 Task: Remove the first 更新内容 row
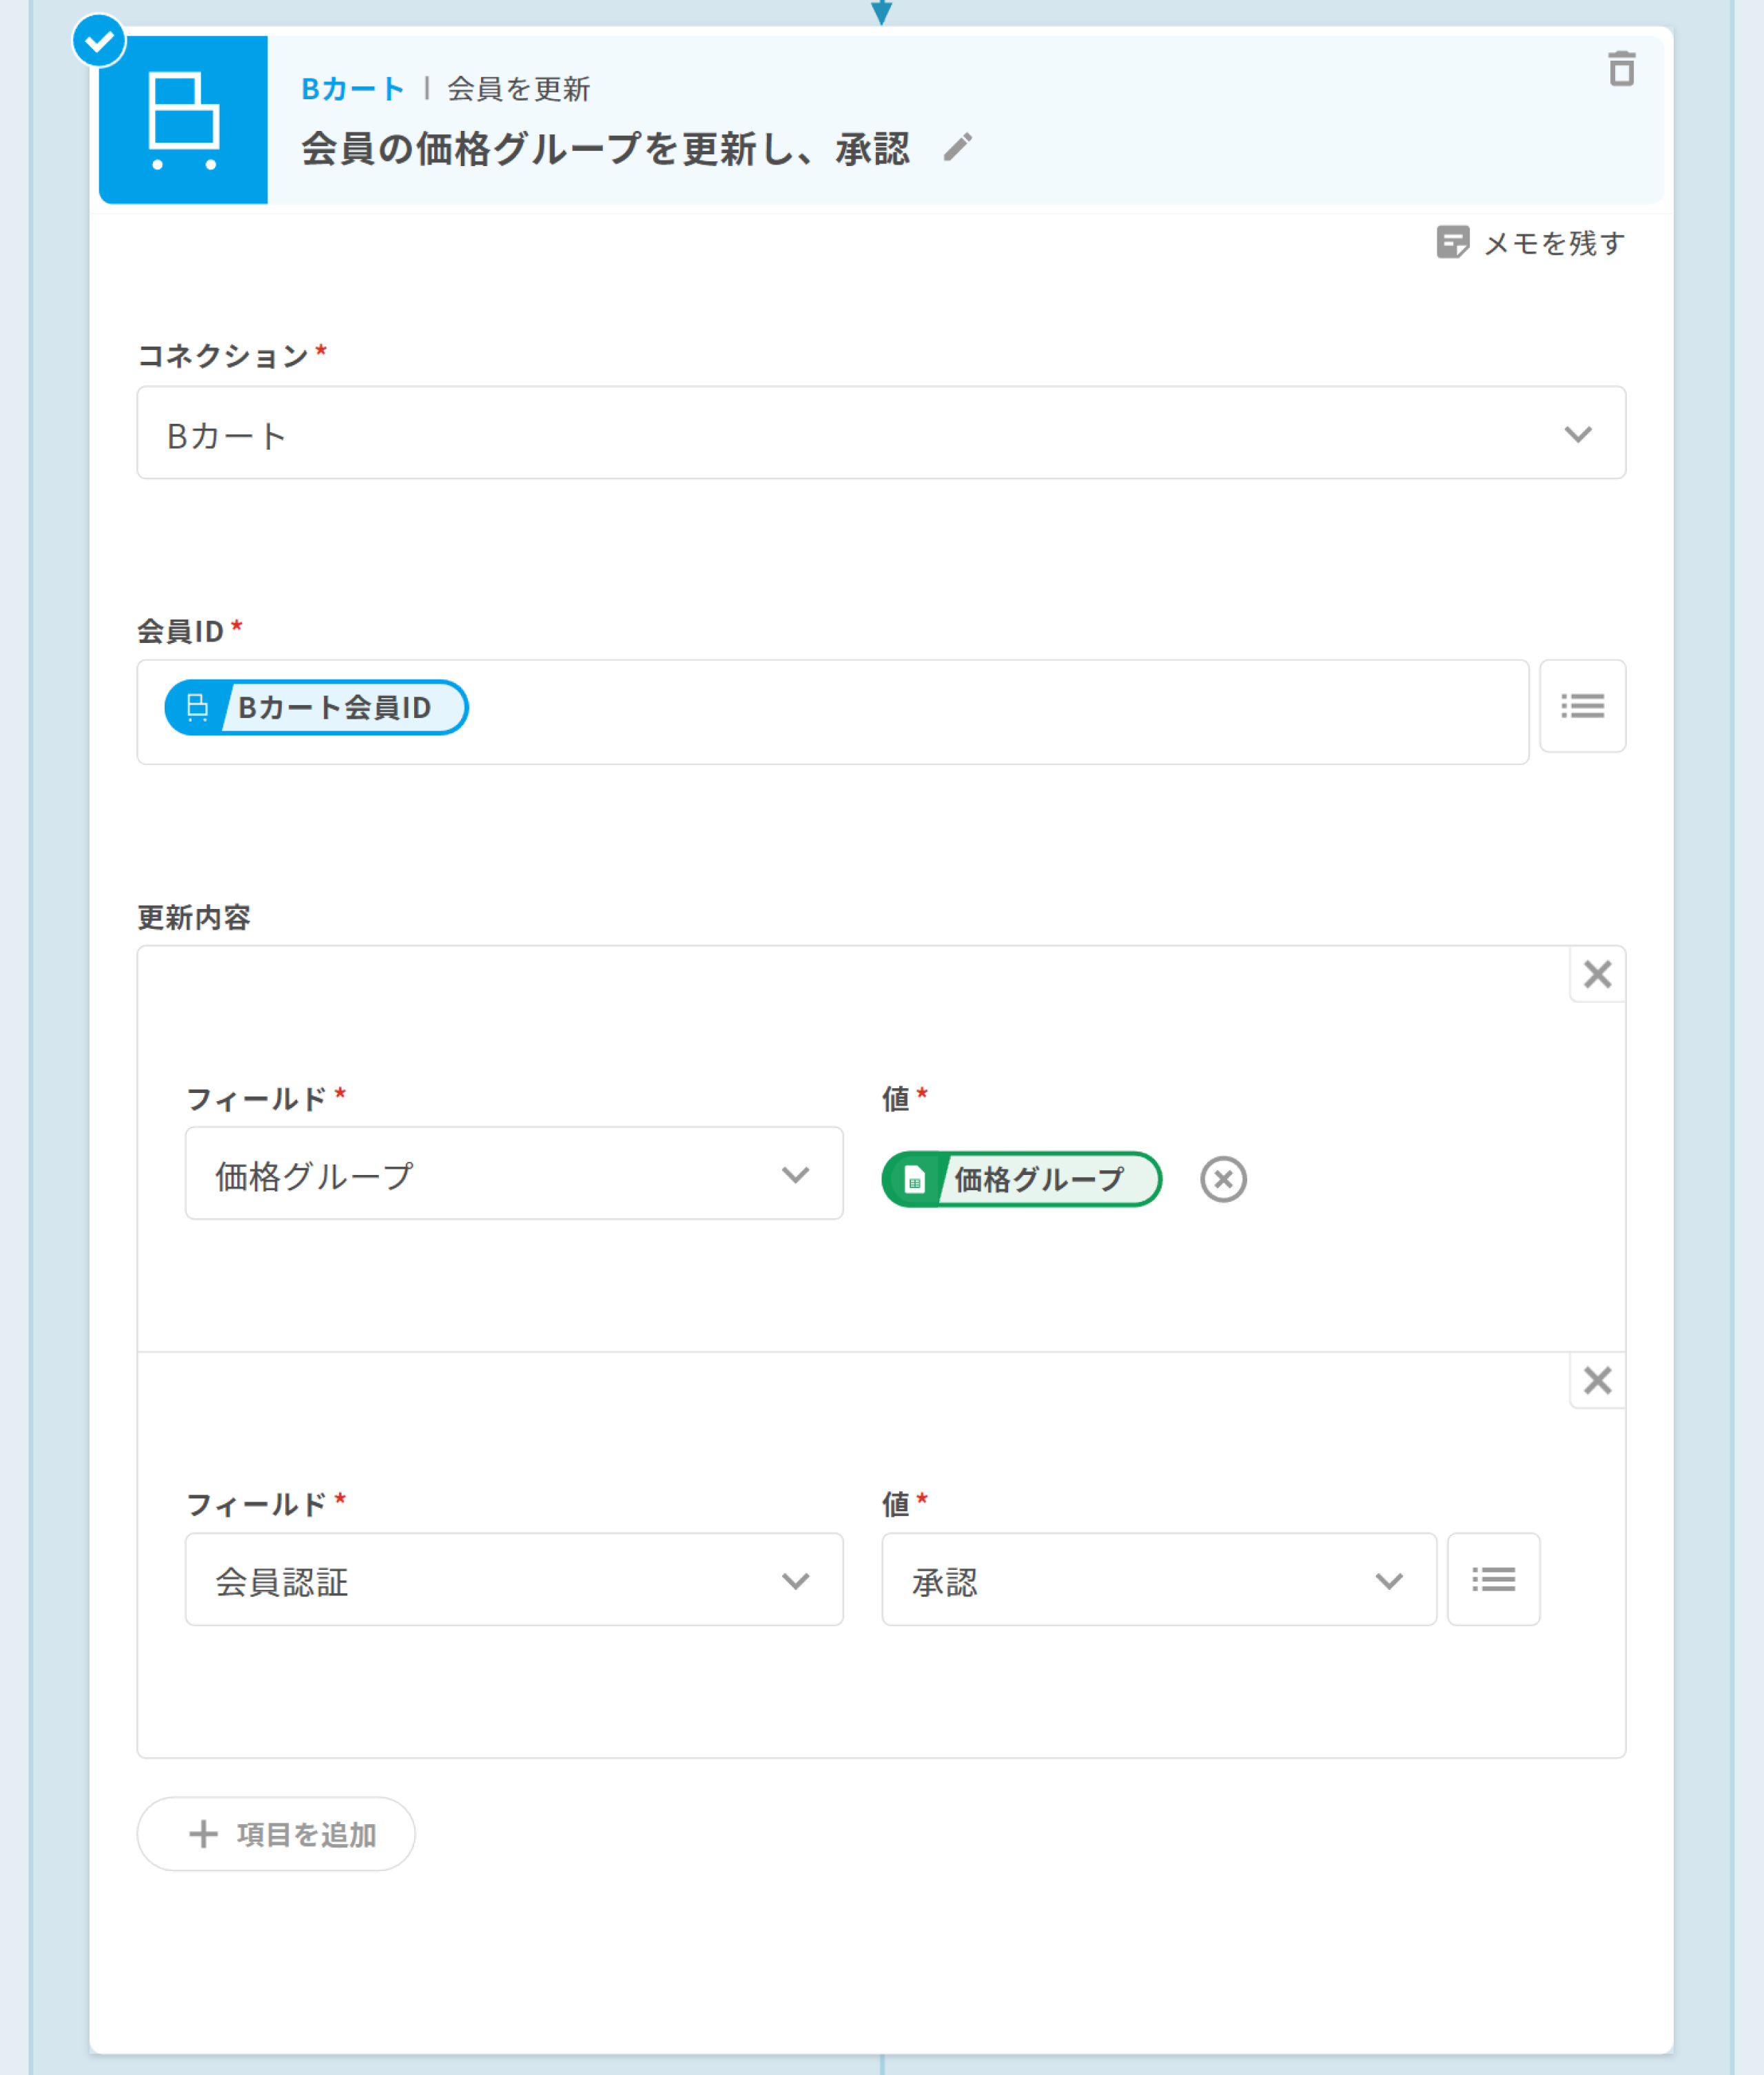click(1597, 974)
